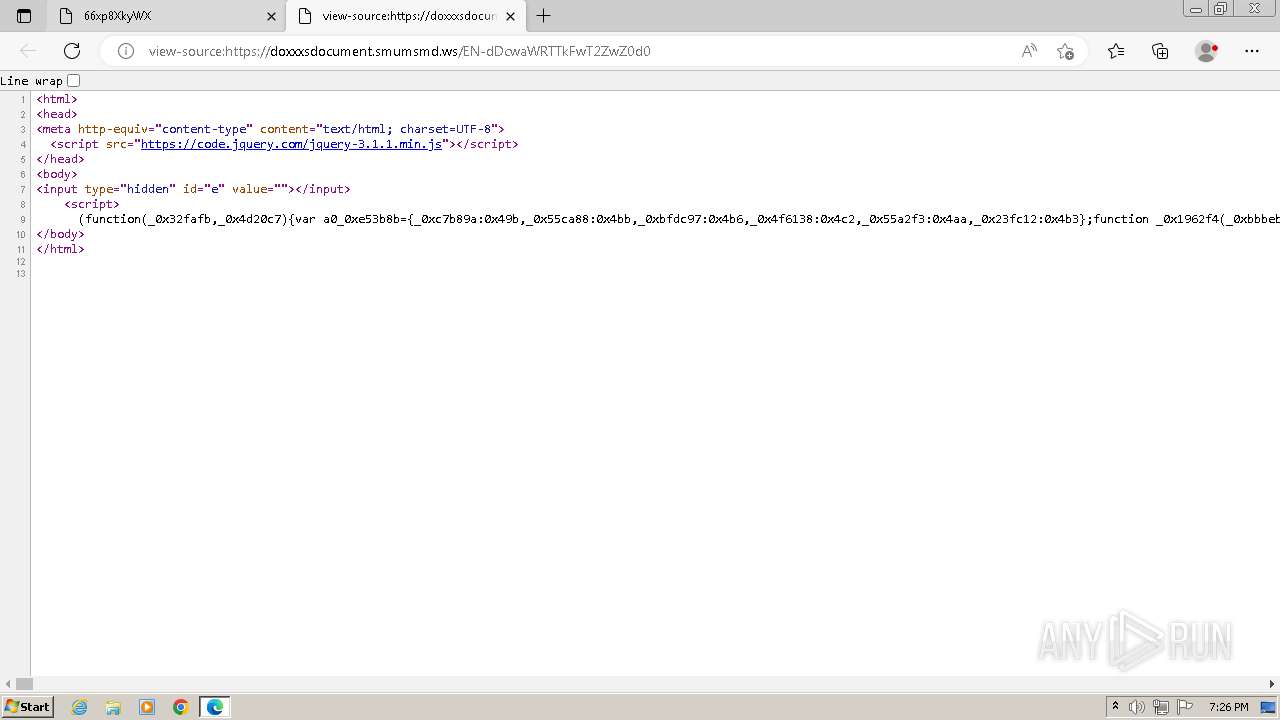Click the back navigation arrow

coord(28,51)
